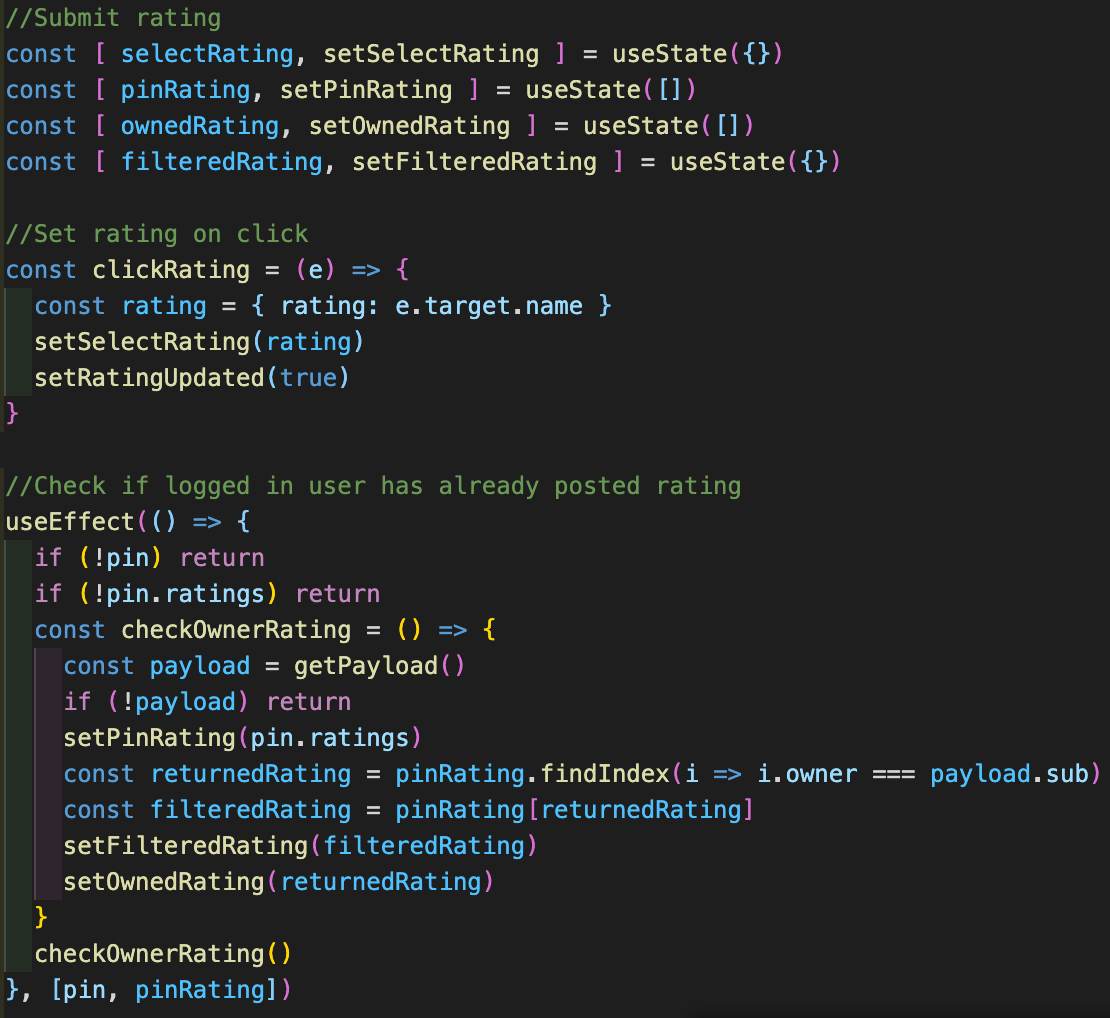Click 'returnedRating' in its const declaration
The width and height of the screenshot is (1110, 1018).
pyautogui.click(x=251, y=774)
